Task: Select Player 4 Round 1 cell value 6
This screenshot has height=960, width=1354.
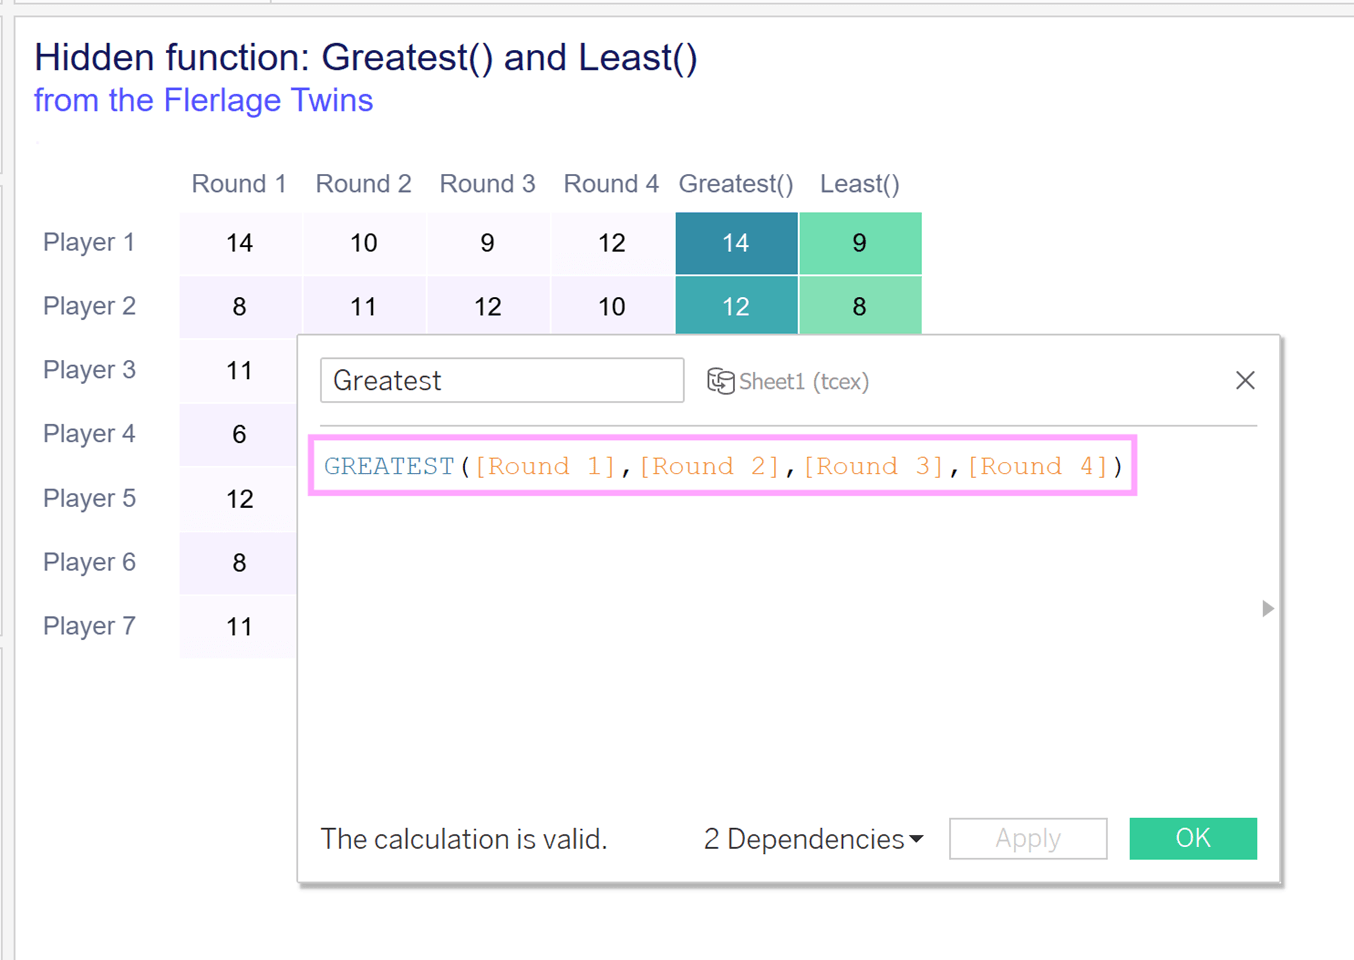Action: pos(239,435)
